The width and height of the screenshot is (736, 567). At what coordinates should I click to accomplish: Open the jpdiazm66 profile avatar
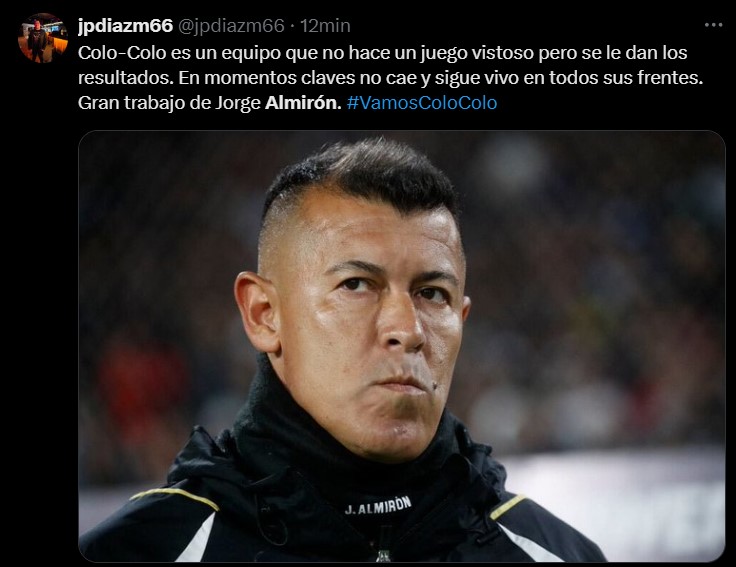coord(43,38)
